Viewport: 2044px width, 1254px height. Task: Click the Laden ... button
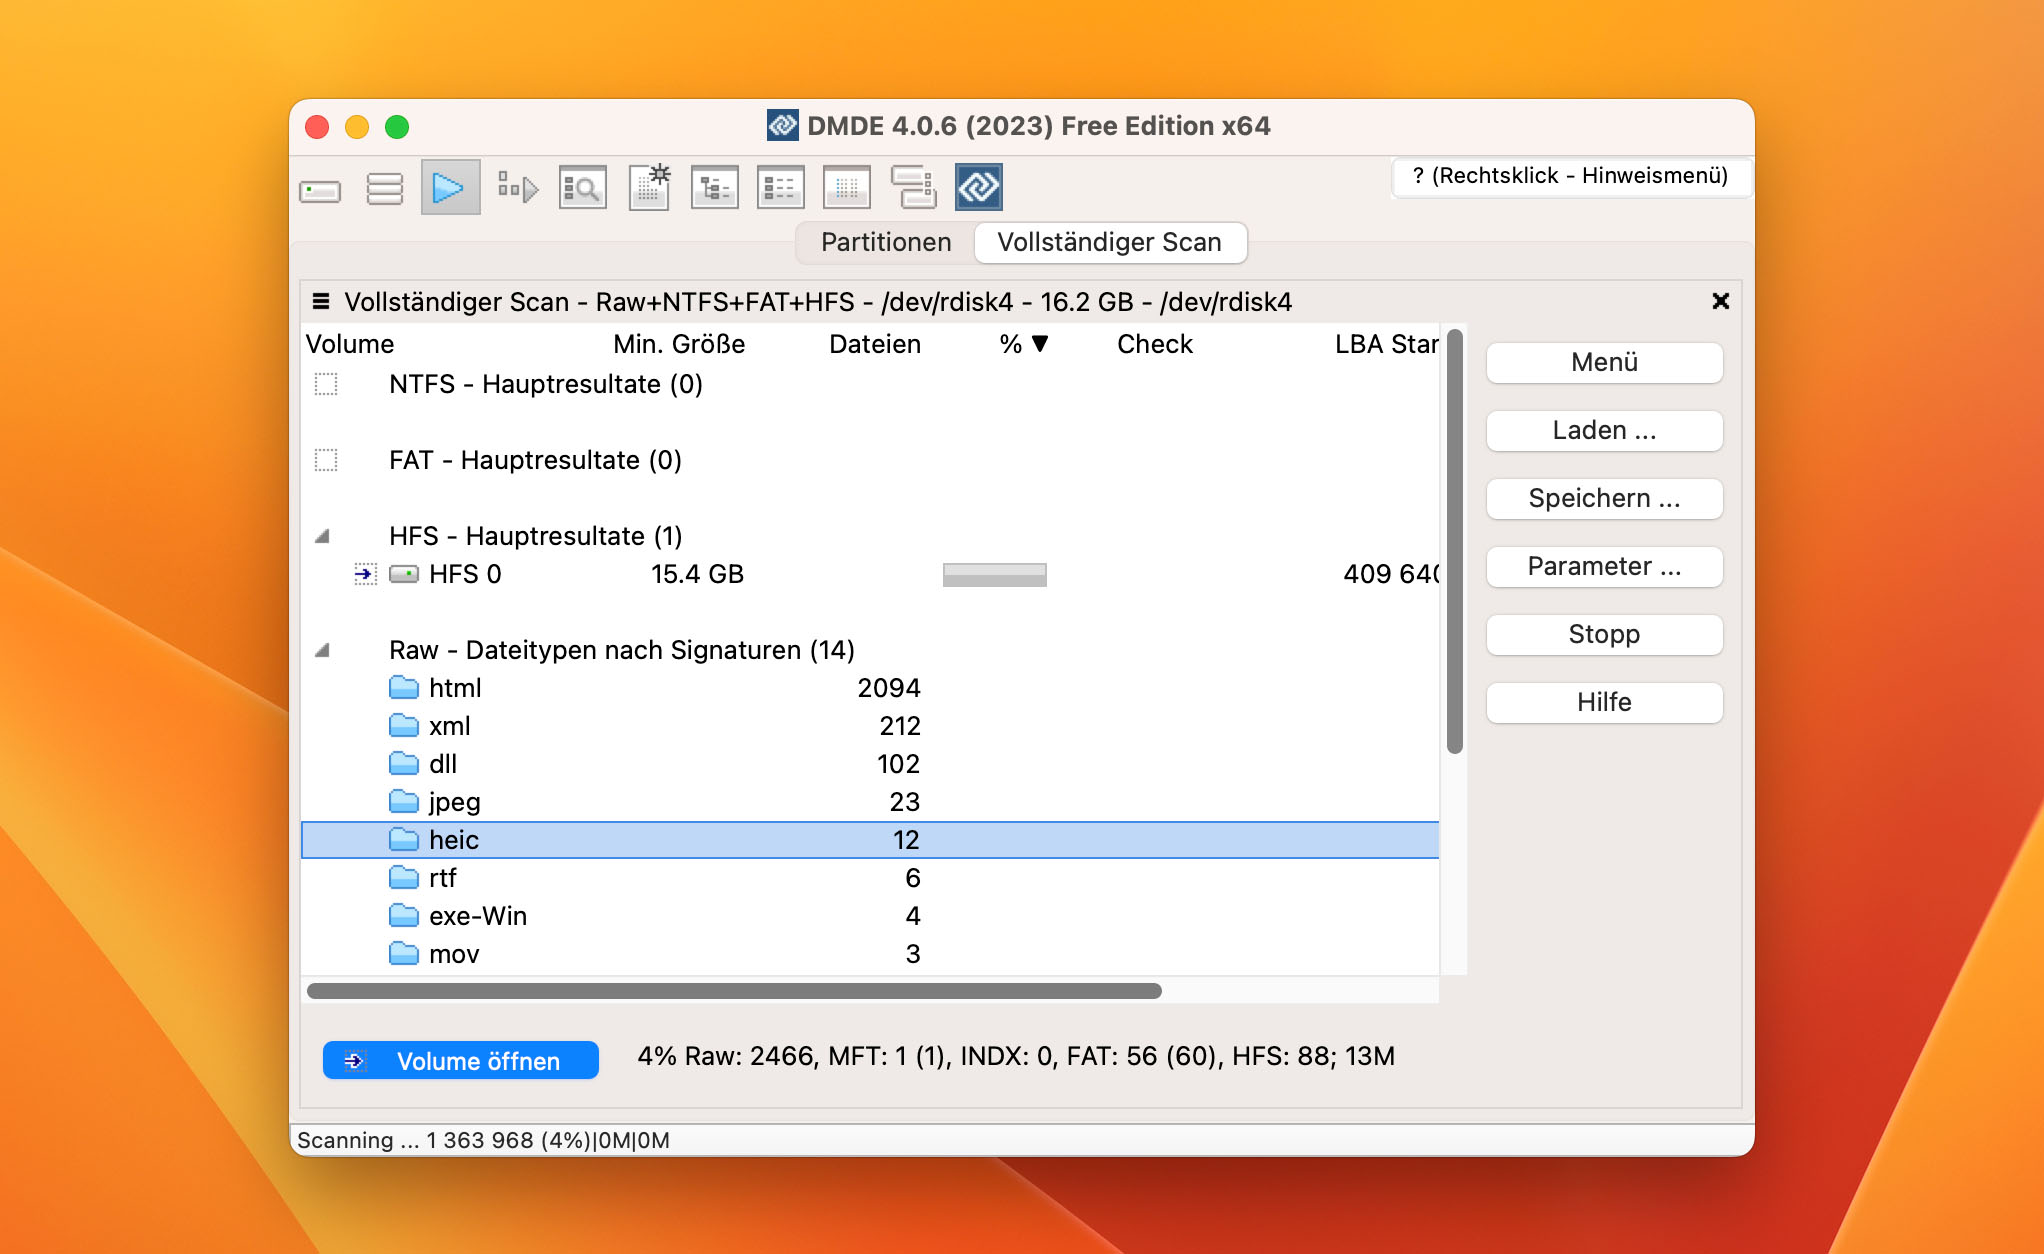pos(1604,431)
